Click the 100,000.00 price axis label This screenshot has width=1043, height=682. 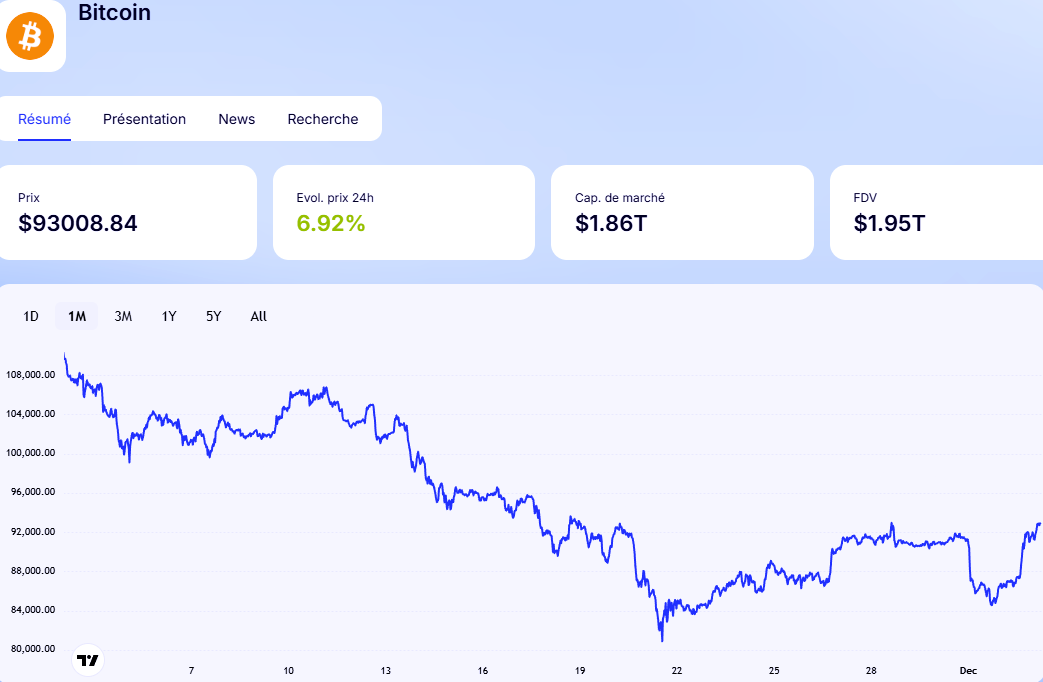[30, 453]
